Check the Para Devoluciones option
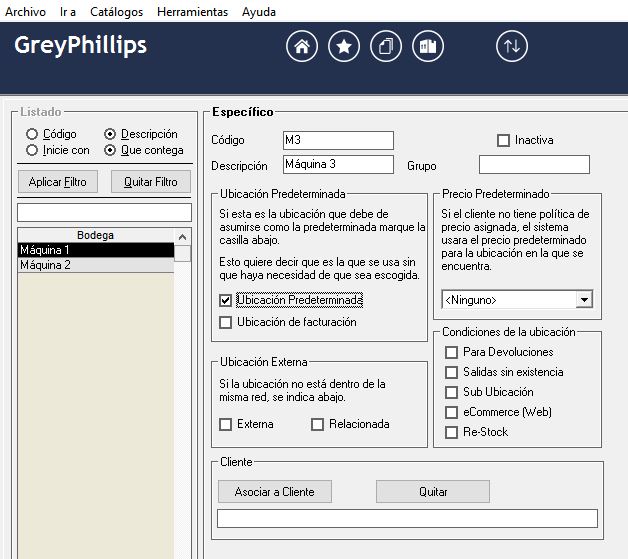The width and height of the screenshot is (628, 559). [x=452, y=352]
